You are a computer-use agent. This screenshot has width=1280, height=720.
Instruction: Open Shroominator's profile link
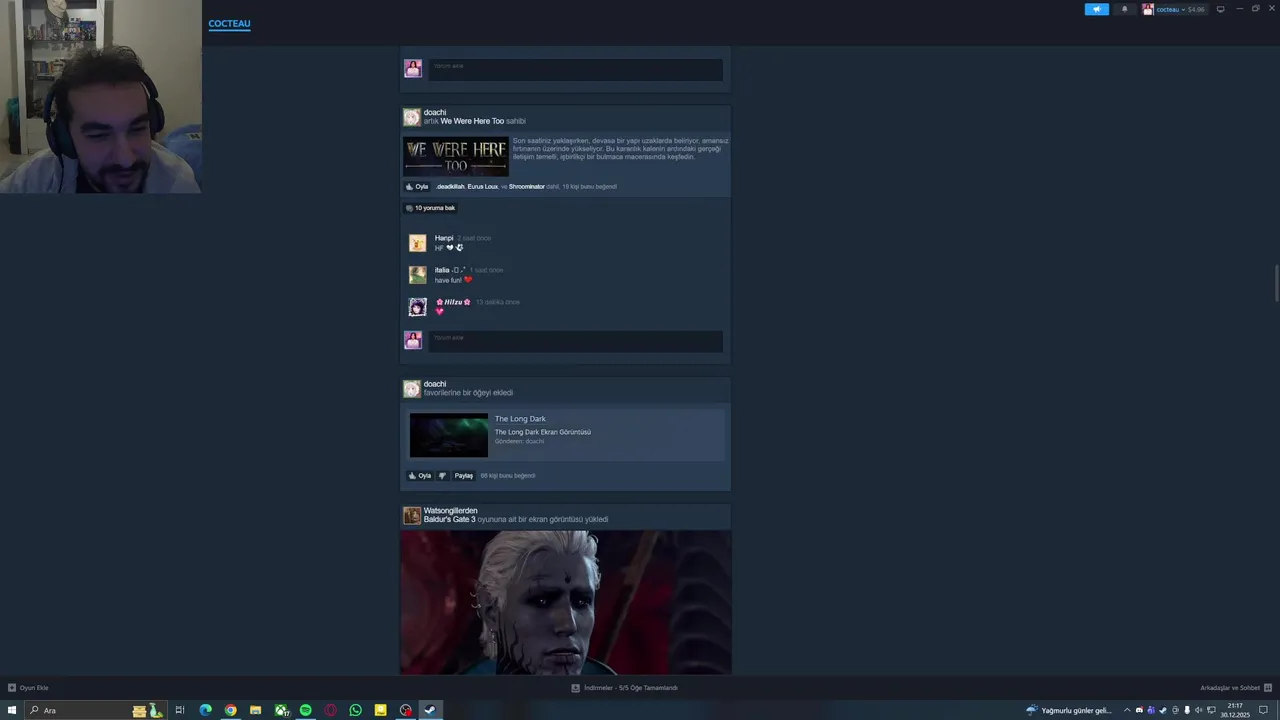tap(526, 186)
